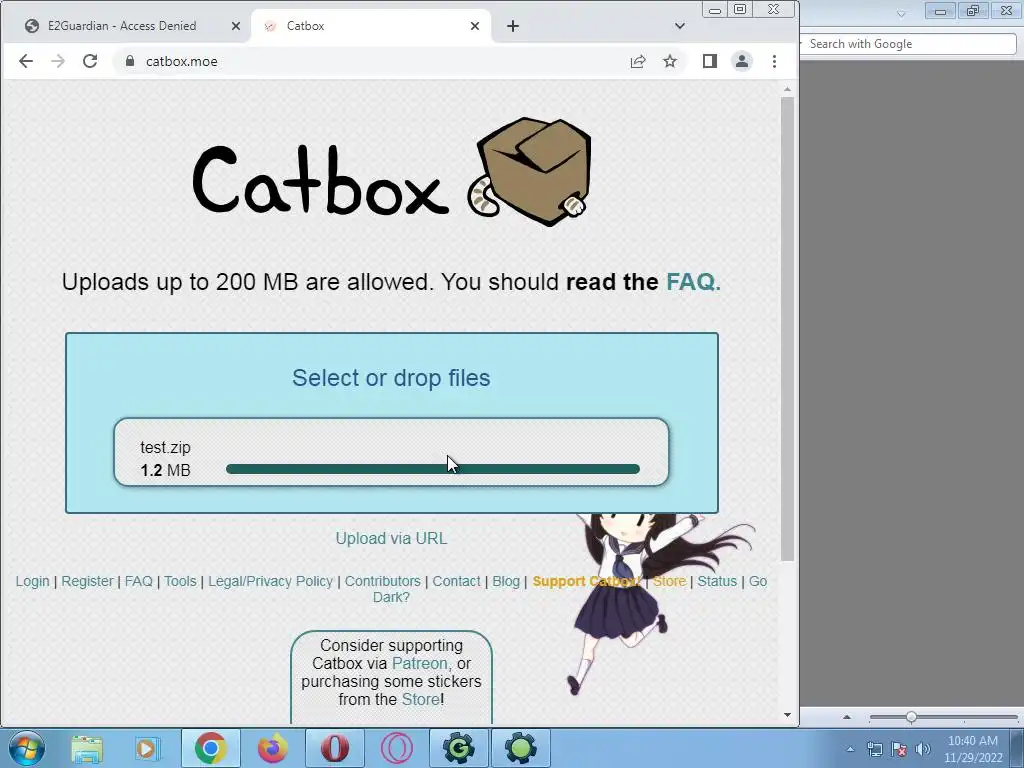
Task: Open the FAQ link in the headline
Action: tap(693, 282)
